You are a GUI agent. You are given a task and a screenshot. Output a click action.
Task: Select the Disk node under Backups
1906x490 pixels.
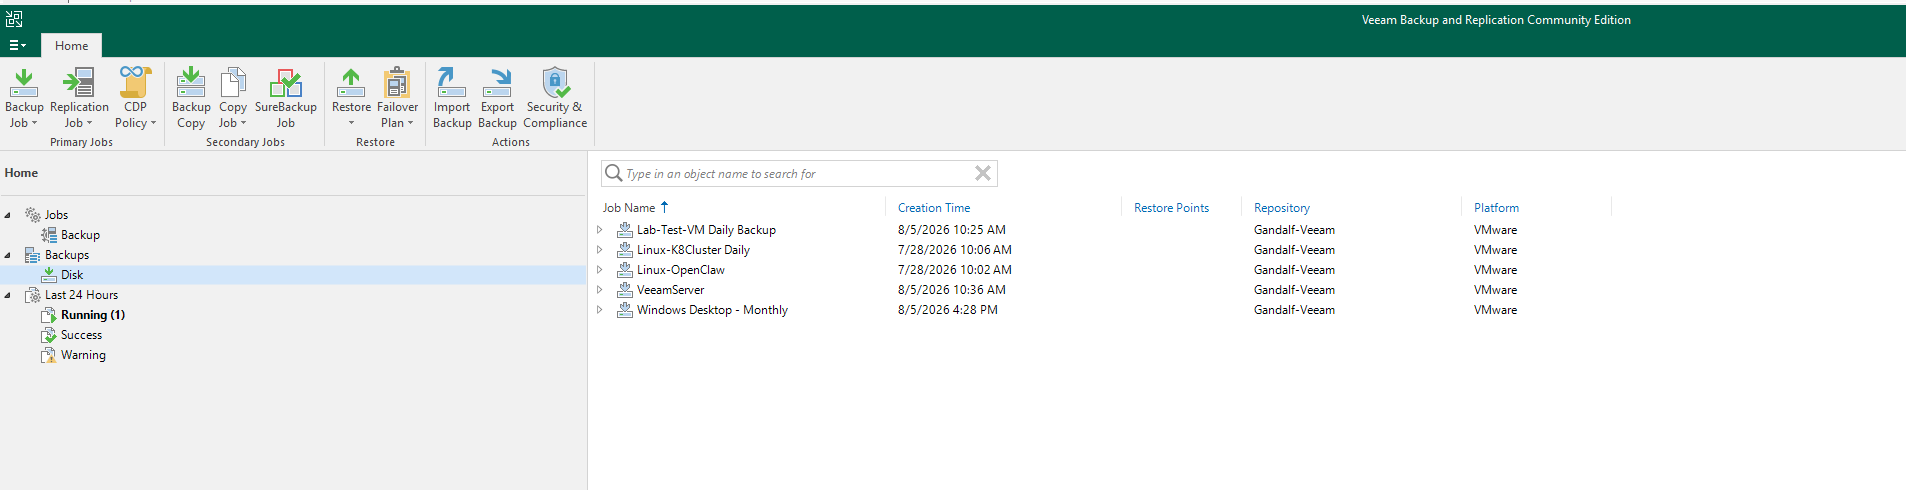72,275
